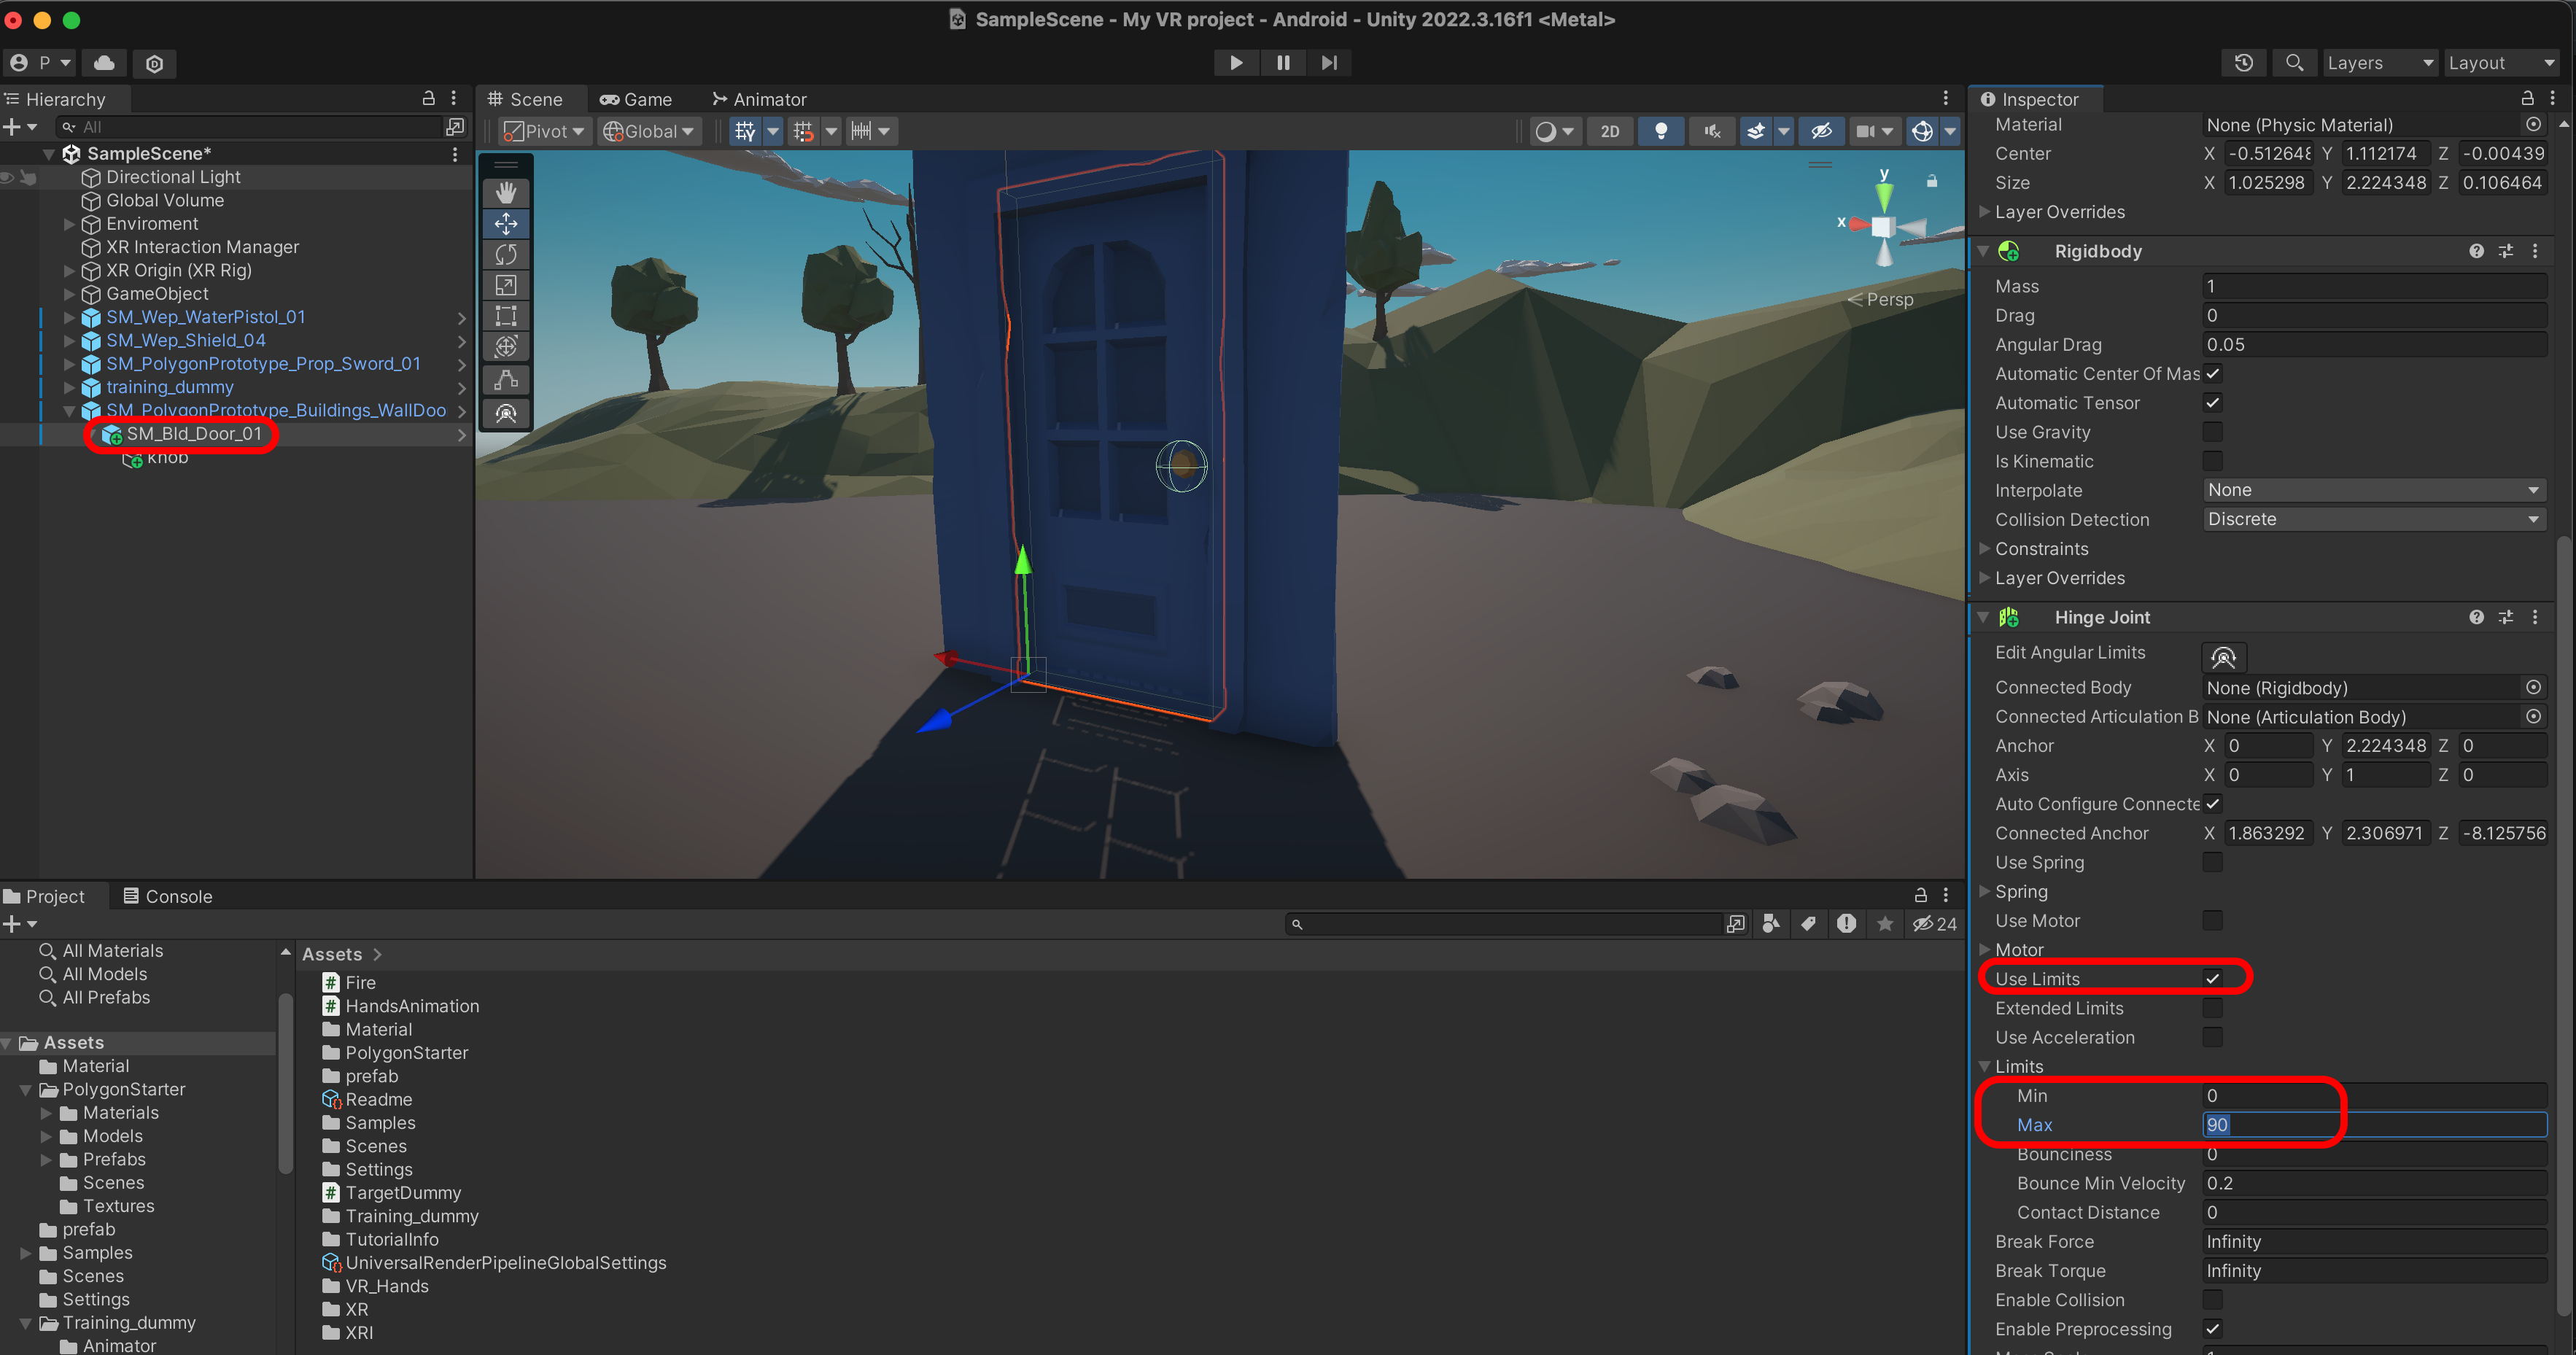Click the Mass input field
2576x1355 pixels.
[2373, 286]
